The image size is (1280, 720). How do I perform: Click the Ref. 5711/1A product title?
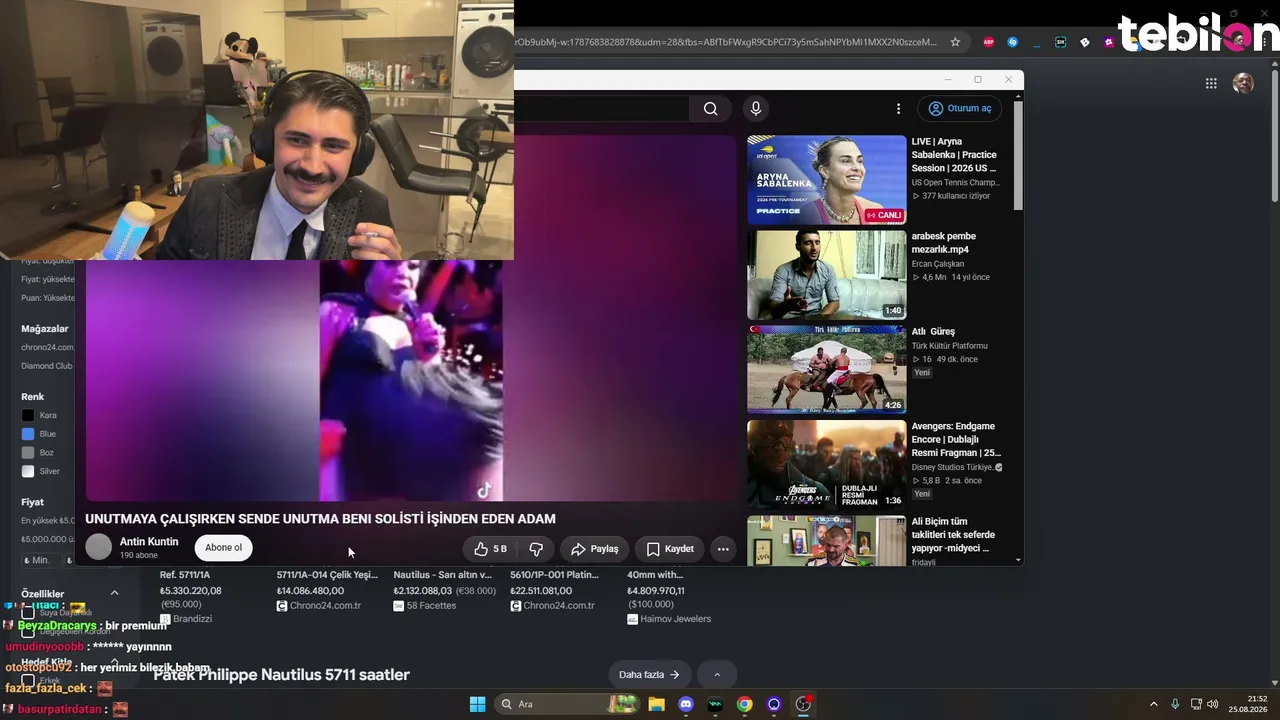[185, 575]
